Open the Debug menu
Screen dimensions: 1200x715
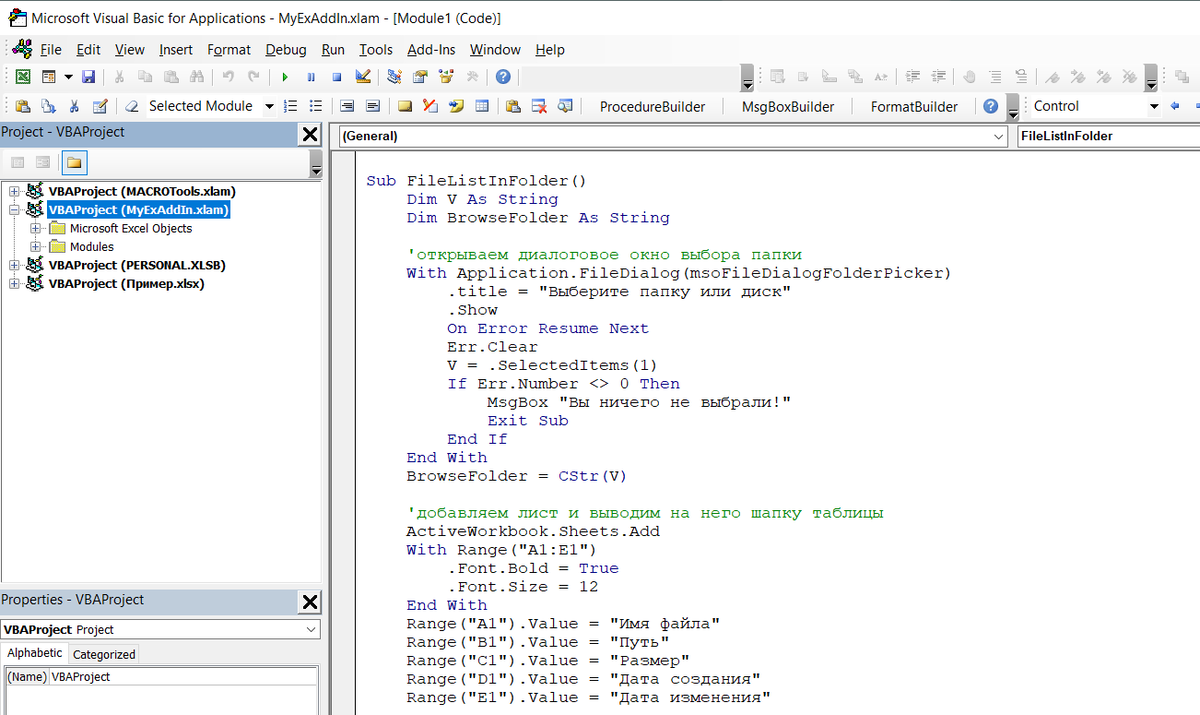(286, 49)
